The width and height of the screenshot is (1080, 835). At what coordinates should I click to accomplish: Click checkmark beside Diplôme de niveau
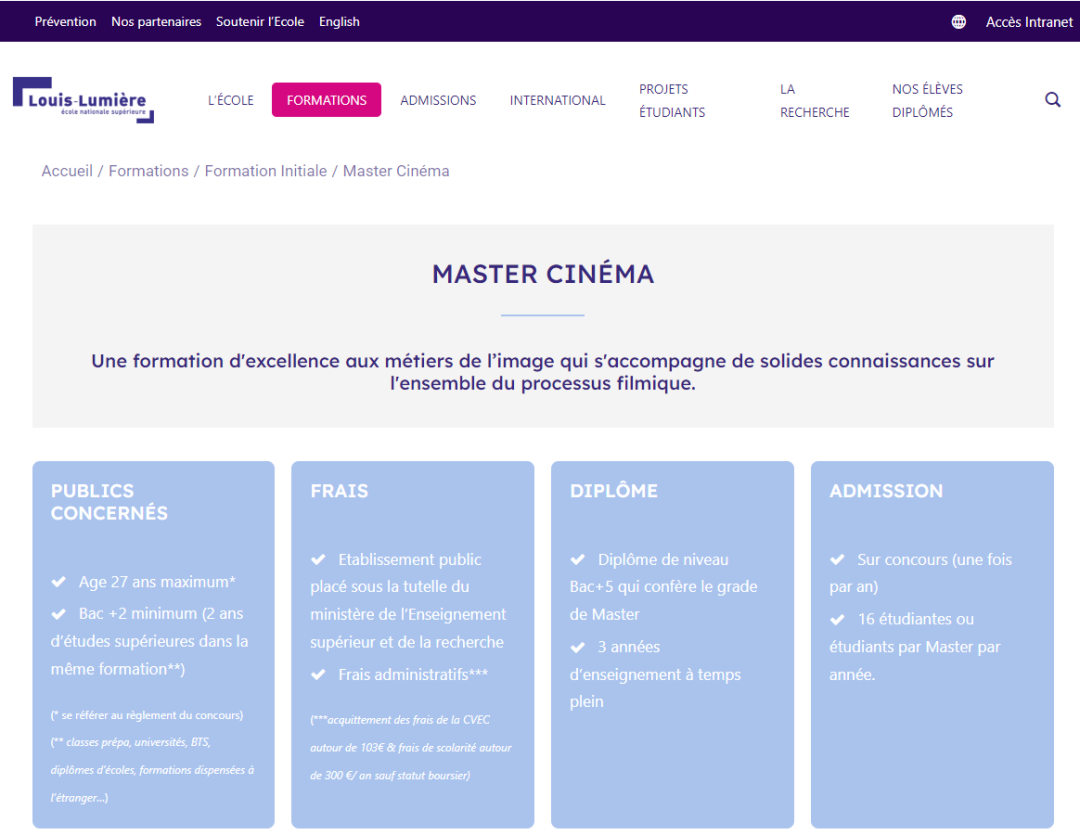point(578,559)
